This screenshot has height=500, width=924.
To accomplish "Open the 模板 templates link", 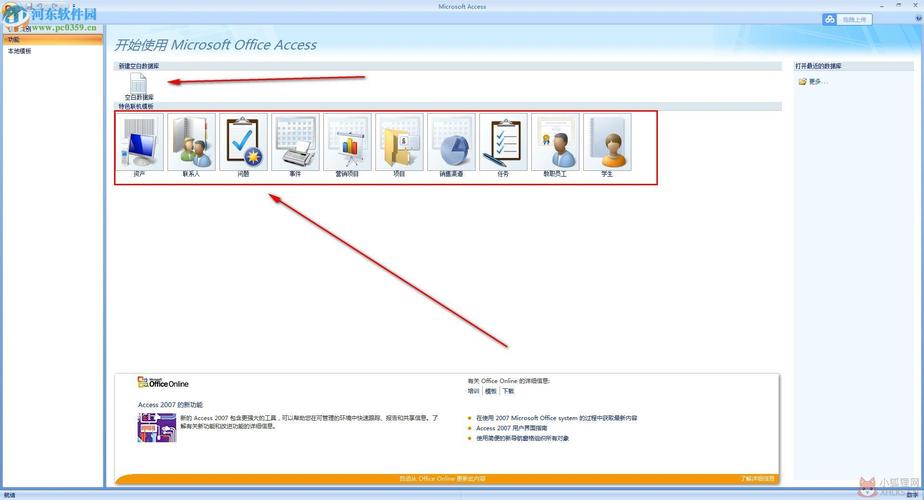I will 490,391.
